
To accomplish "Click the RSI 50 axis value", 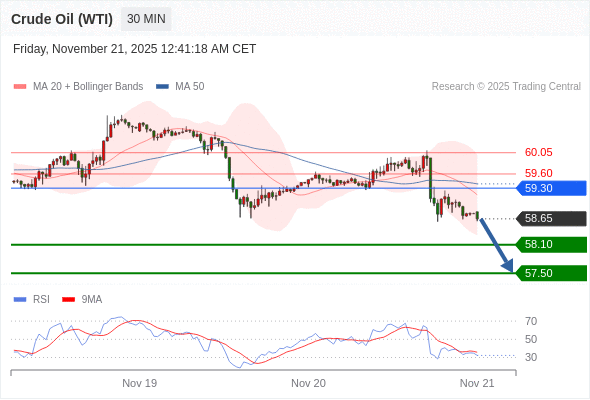I will click(531, 339).
